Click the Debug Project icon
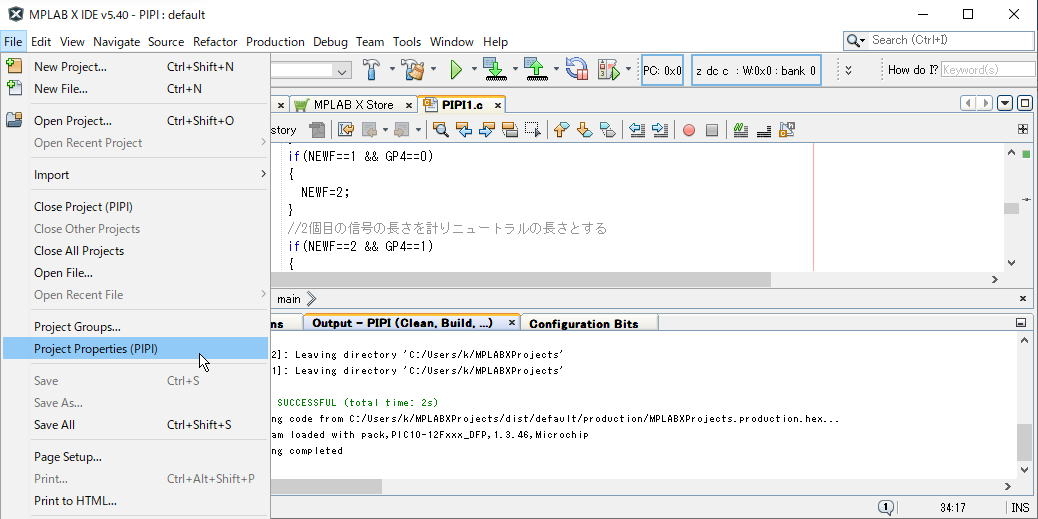This screenshot has height=519, width=1038. pos(609,69)
